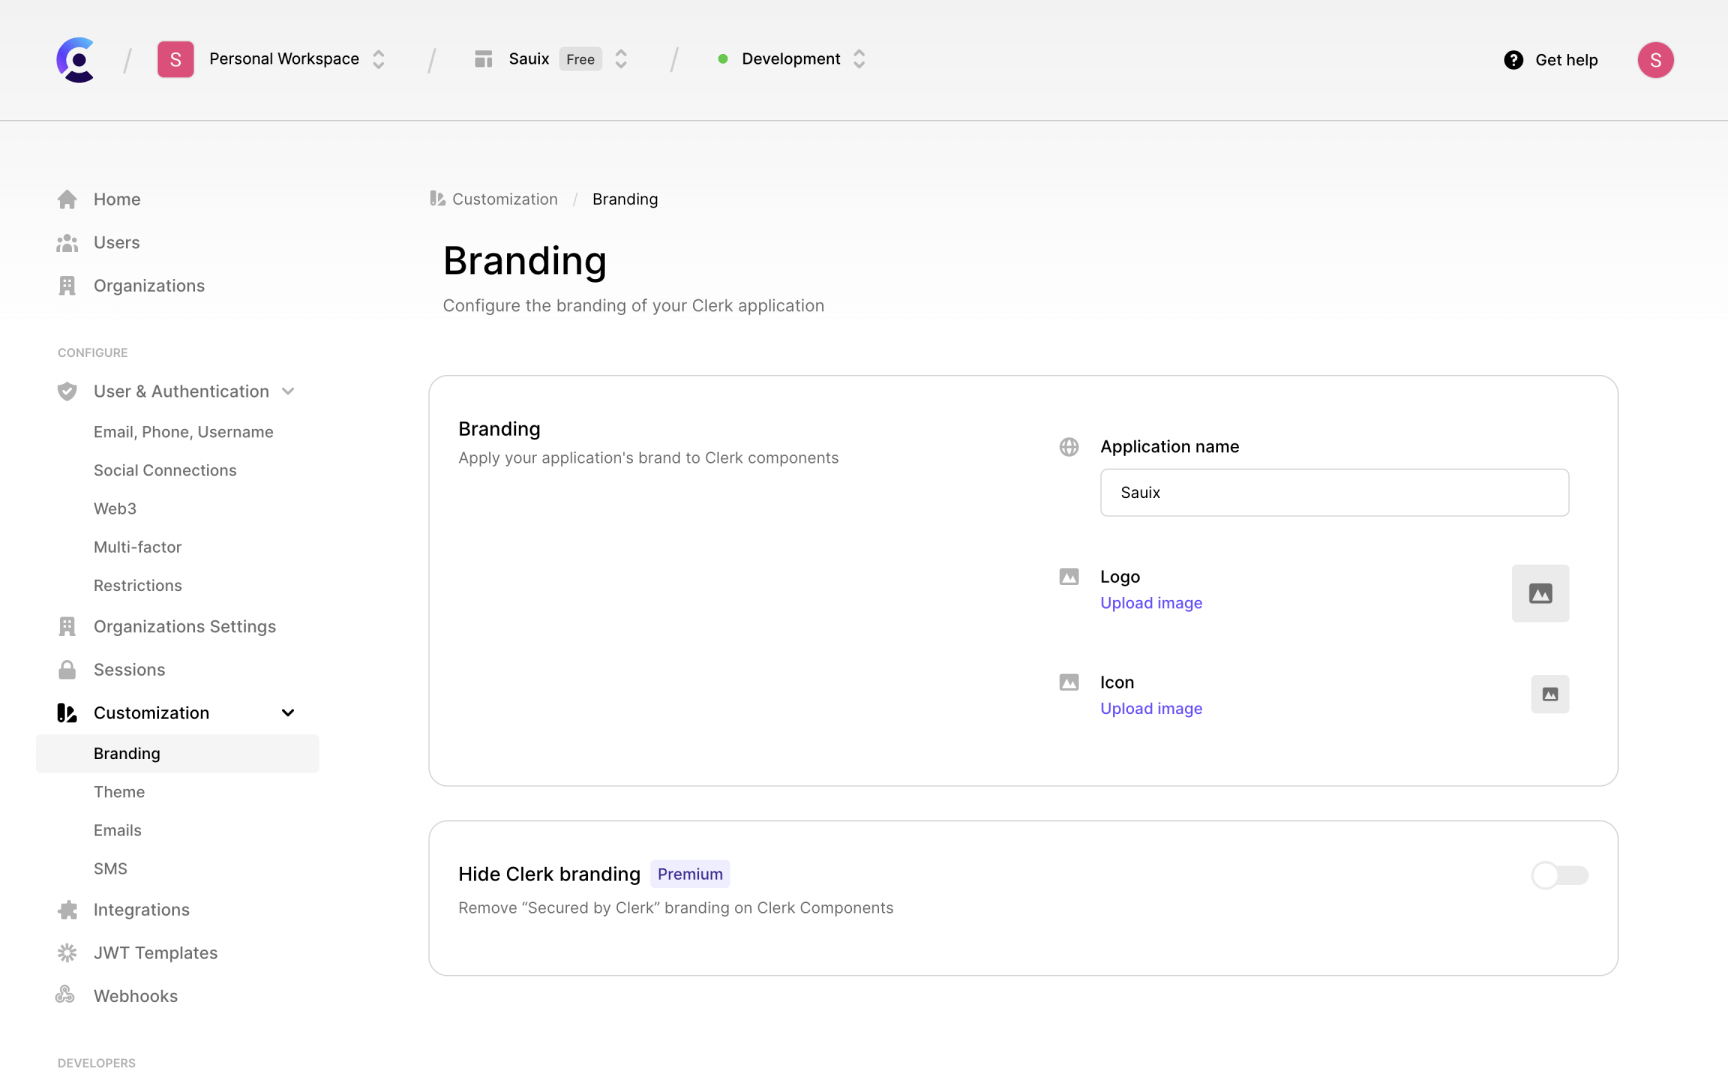
Task: Open the Customization breadcrumb link
Action: coord(504,199)
